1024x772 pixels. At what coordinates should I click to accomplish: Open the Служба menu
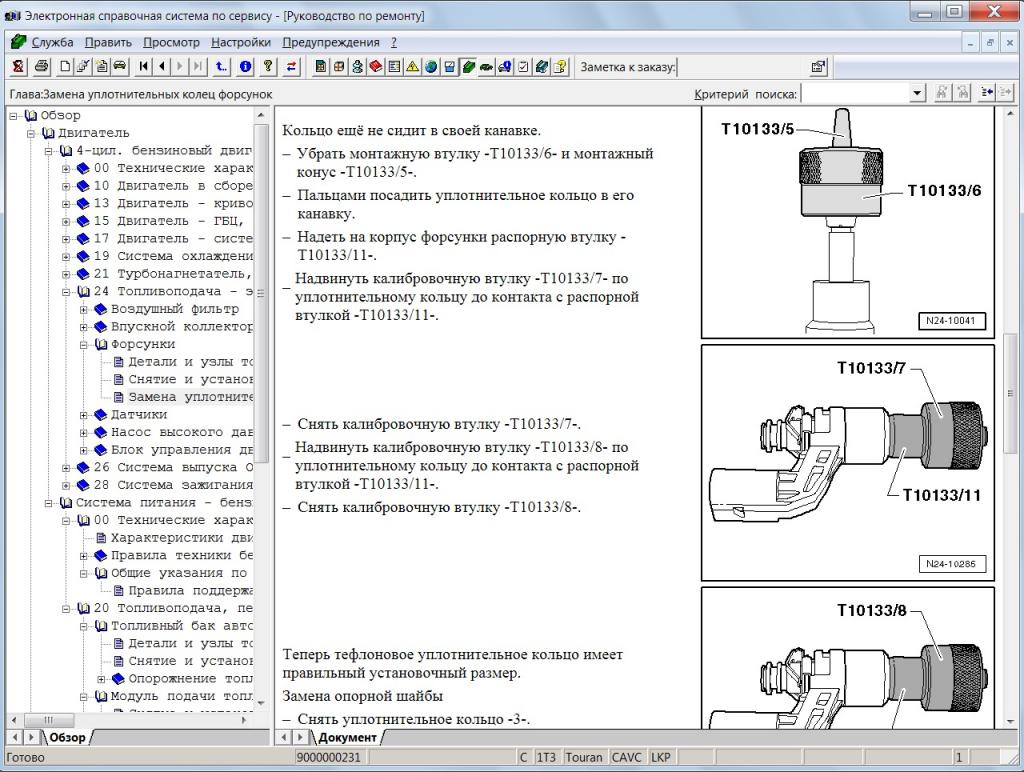click(x=52, y=42)
